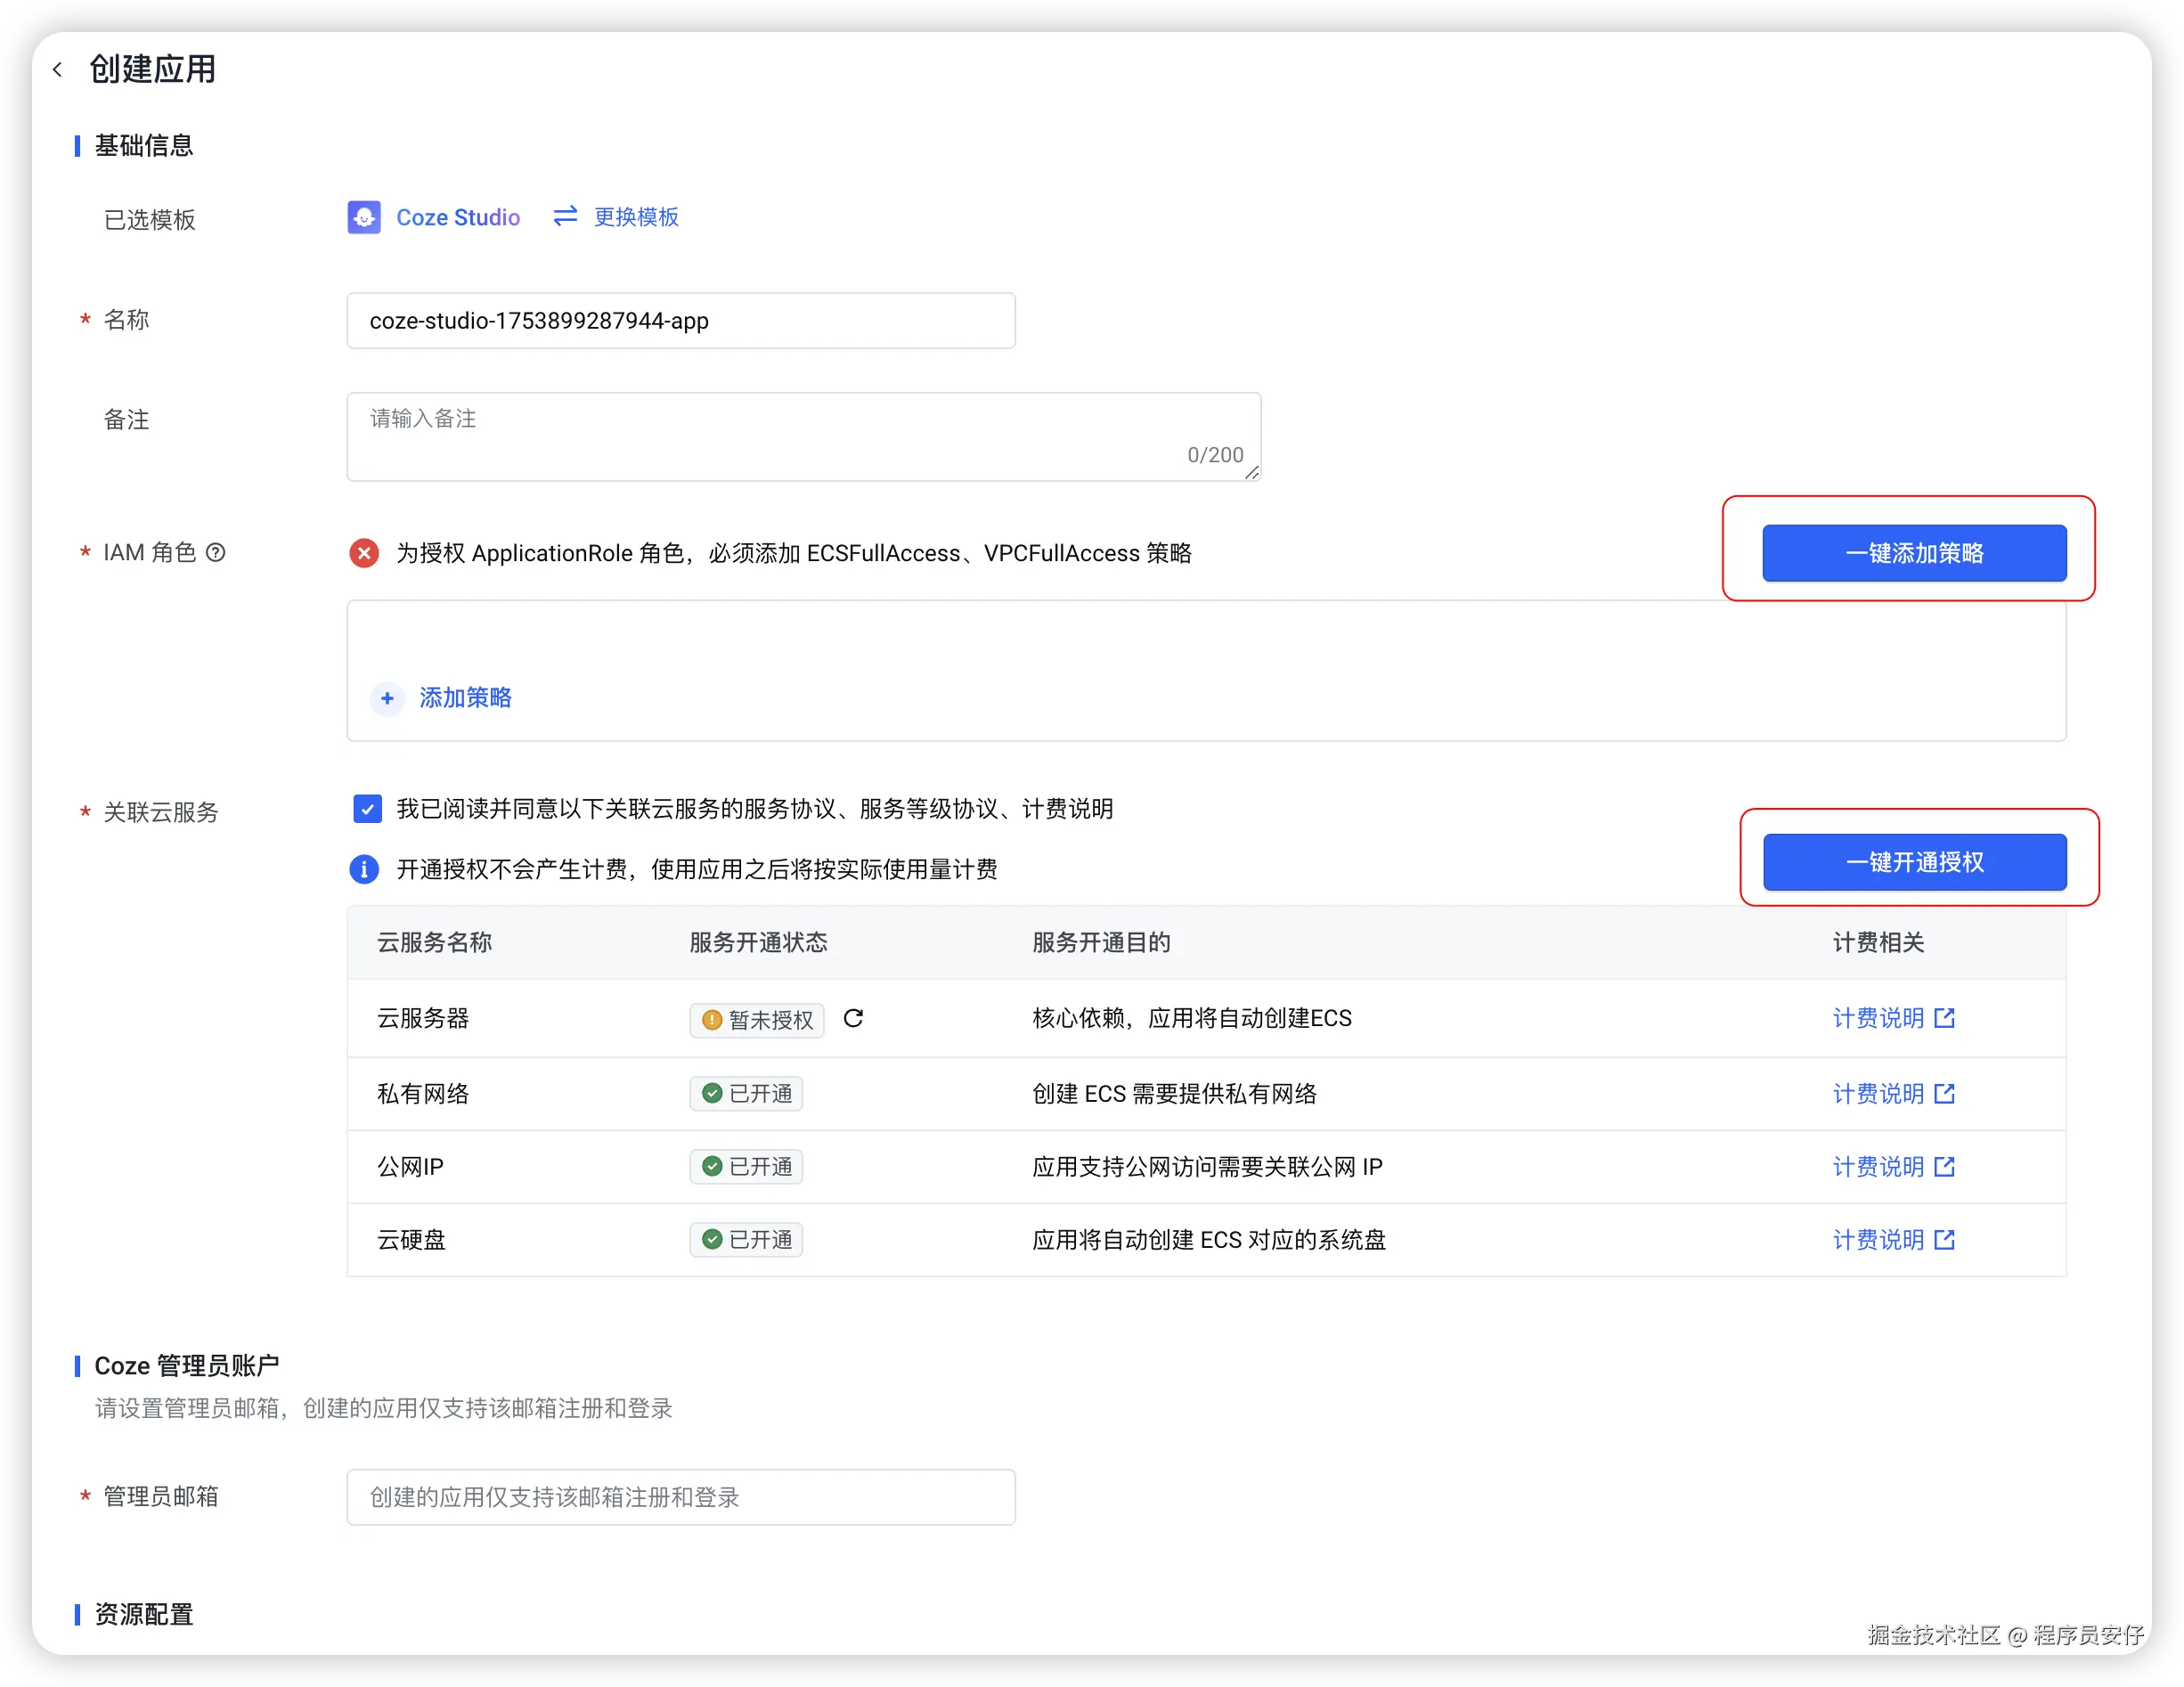Open 计费说明 link for 私有网络

[x=1878, y=1094]
